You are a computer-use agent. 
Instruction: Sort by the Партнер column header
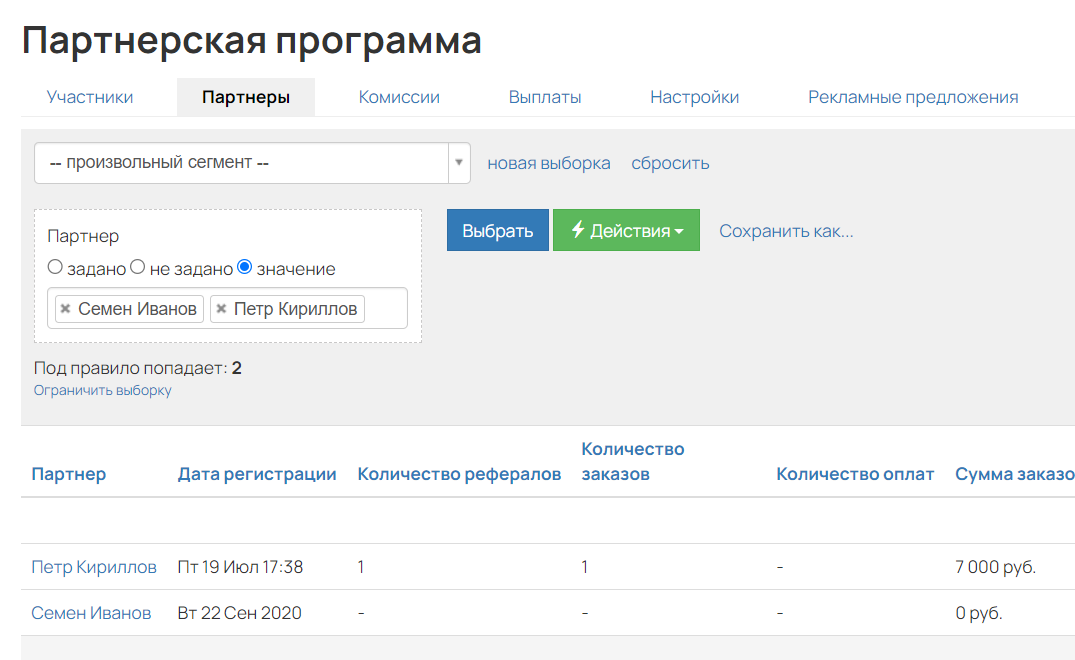69,474
